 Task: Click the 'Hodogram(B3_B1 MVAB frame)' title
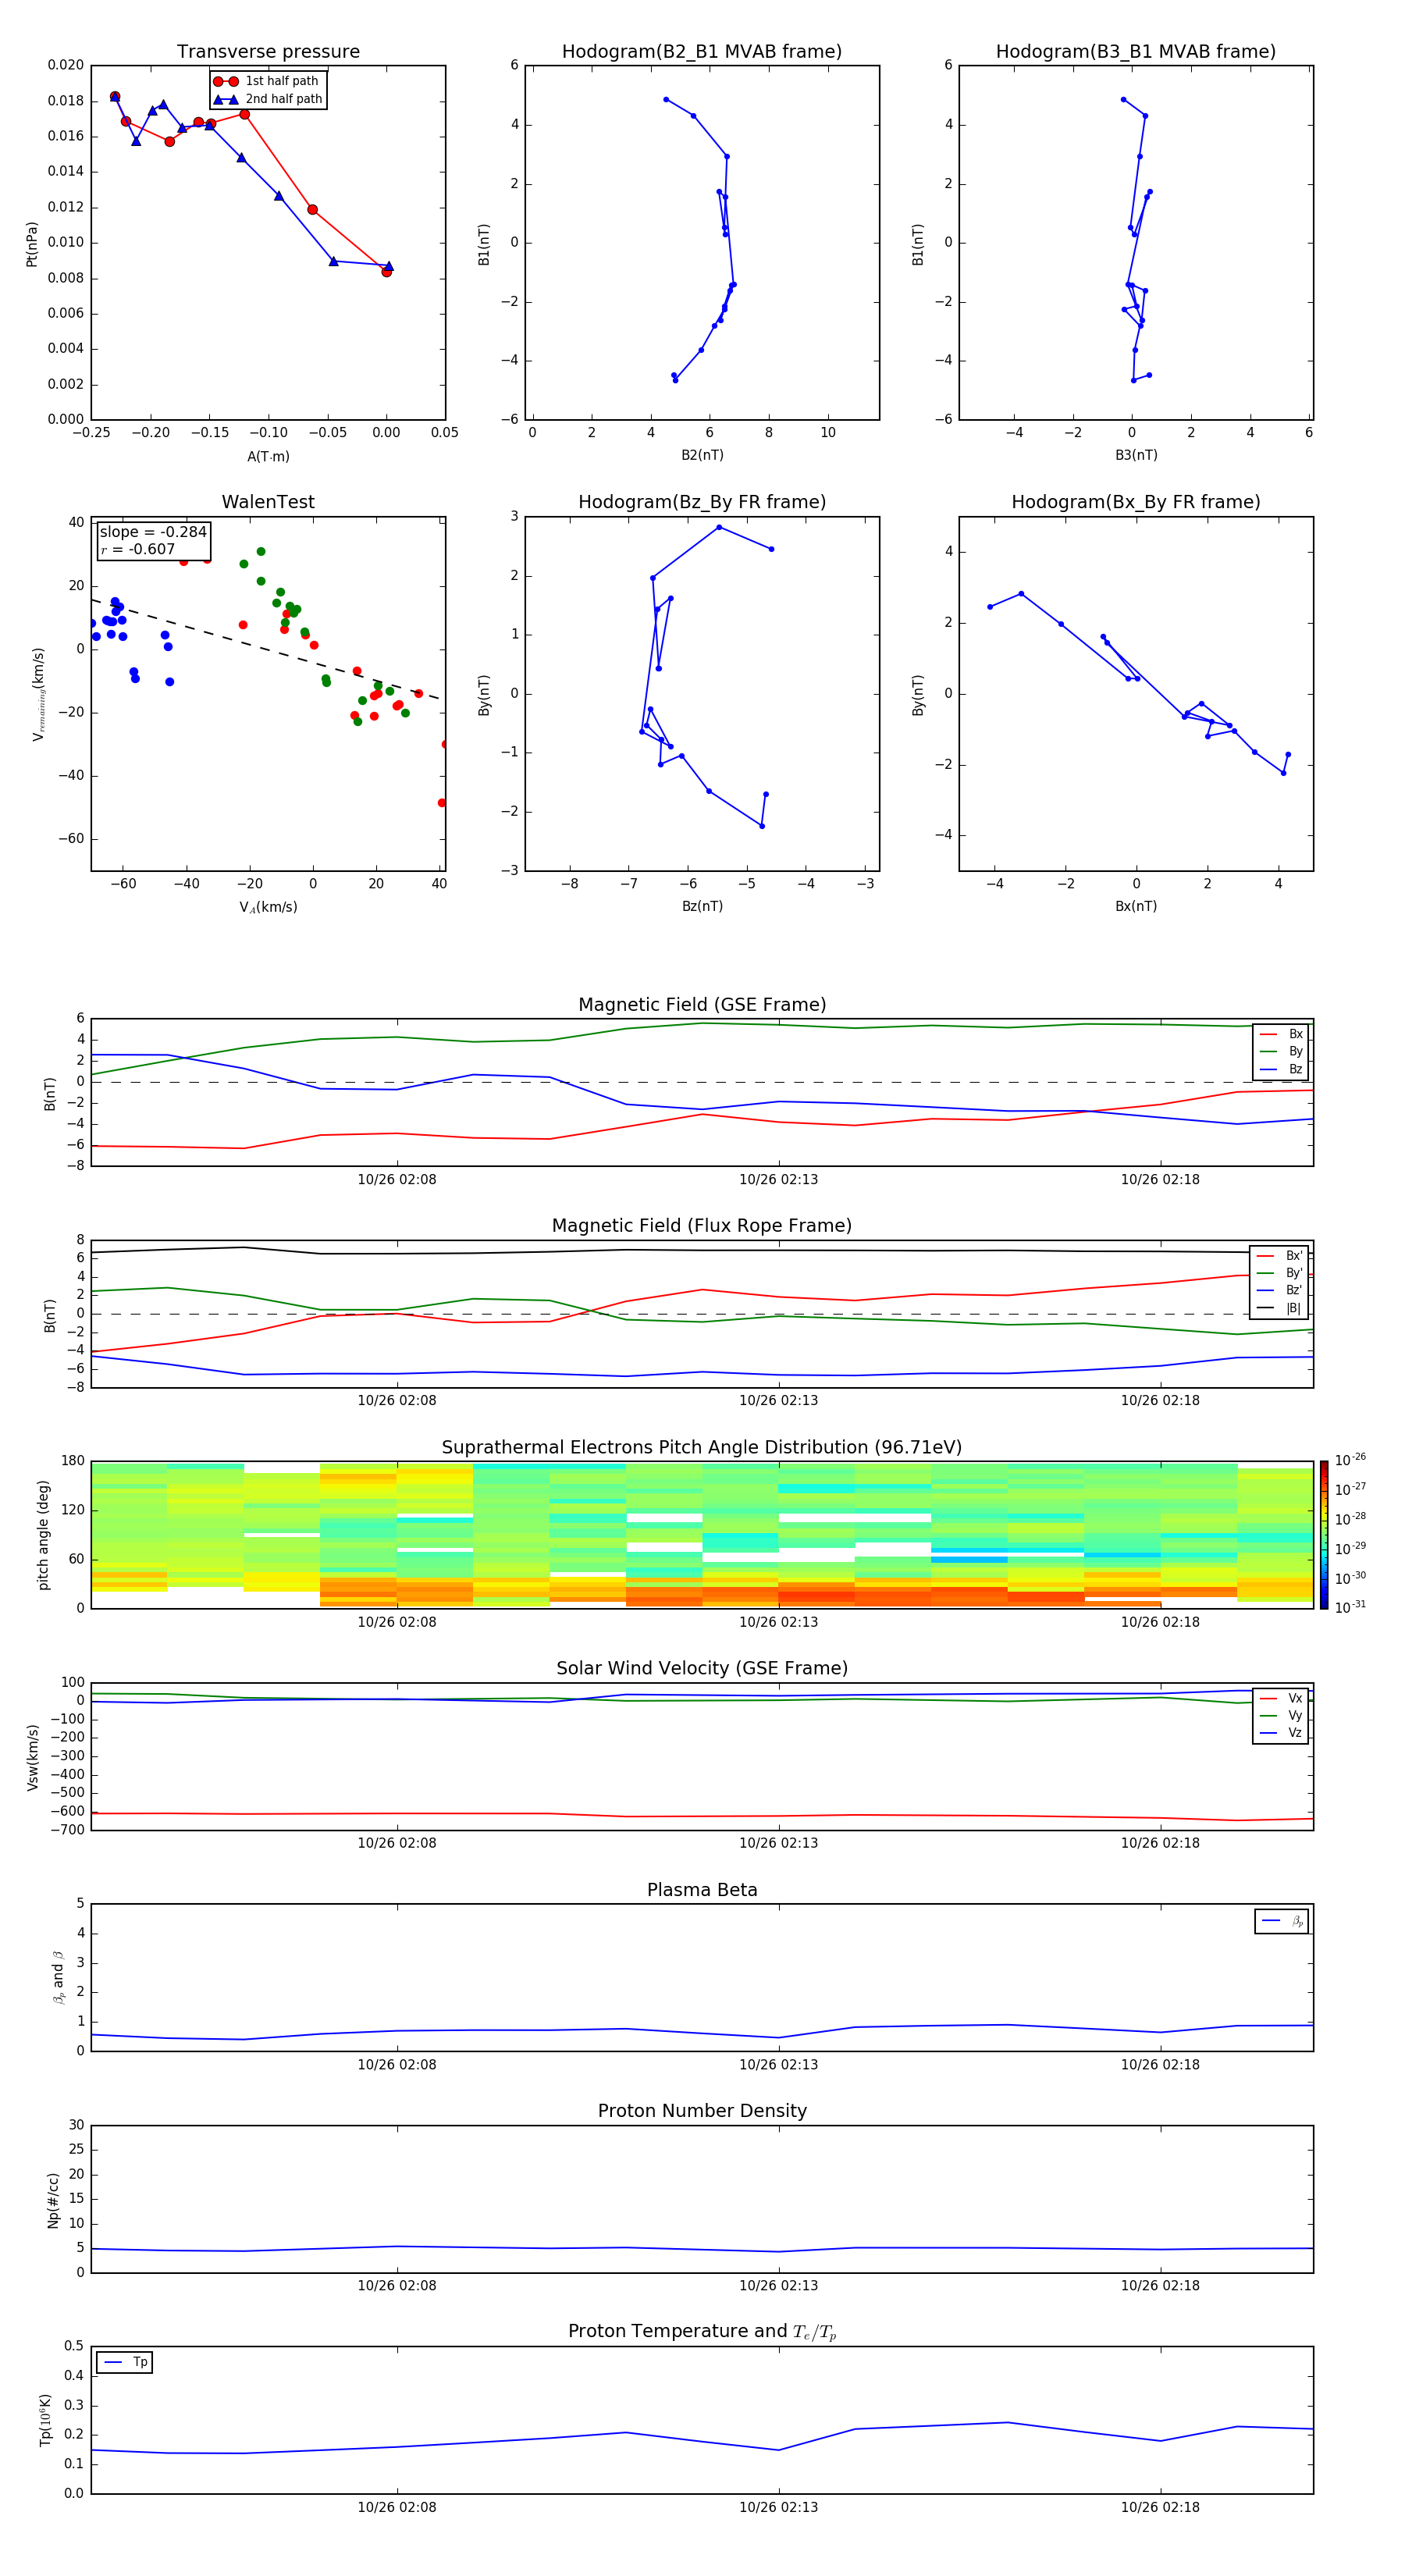click(1136, 52)
